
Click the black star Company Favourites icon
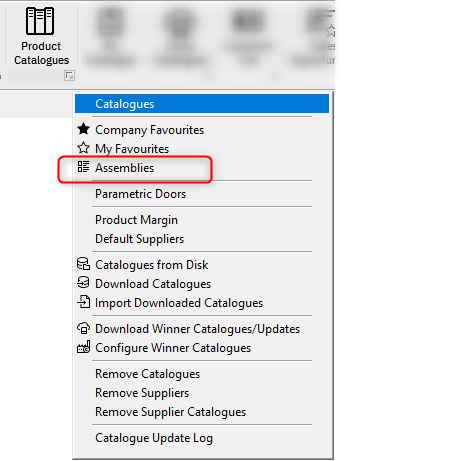click(83, 129)
